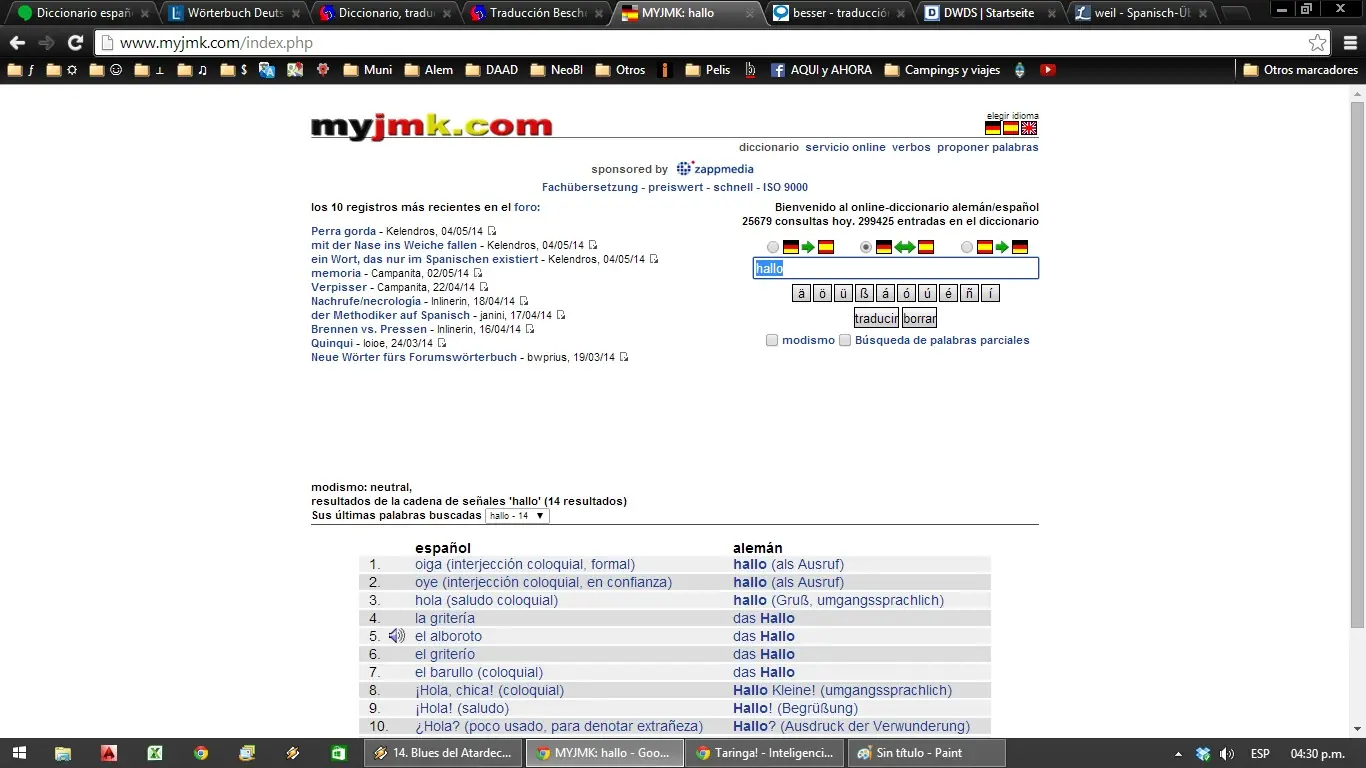
Task: Open the NeoBl bookmarks folder
Action: pos(556,70)
